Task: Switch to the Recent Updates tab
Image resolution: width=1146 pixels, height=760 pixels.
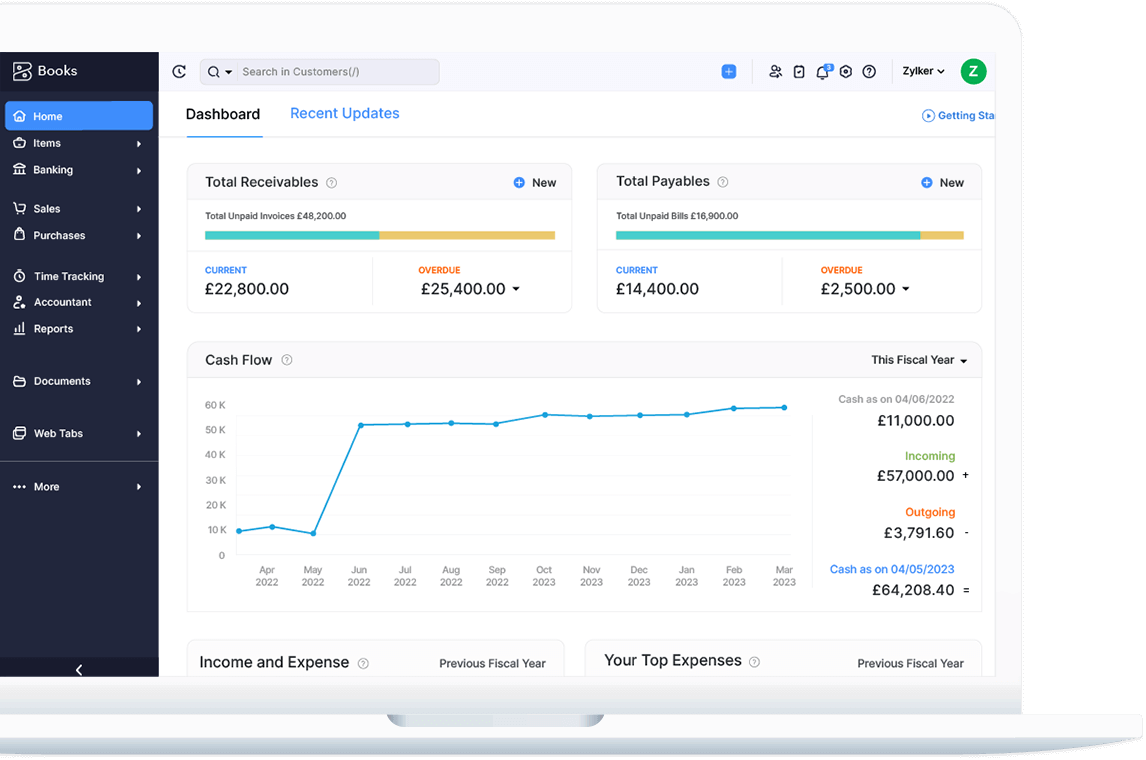Action: point(344,113)
